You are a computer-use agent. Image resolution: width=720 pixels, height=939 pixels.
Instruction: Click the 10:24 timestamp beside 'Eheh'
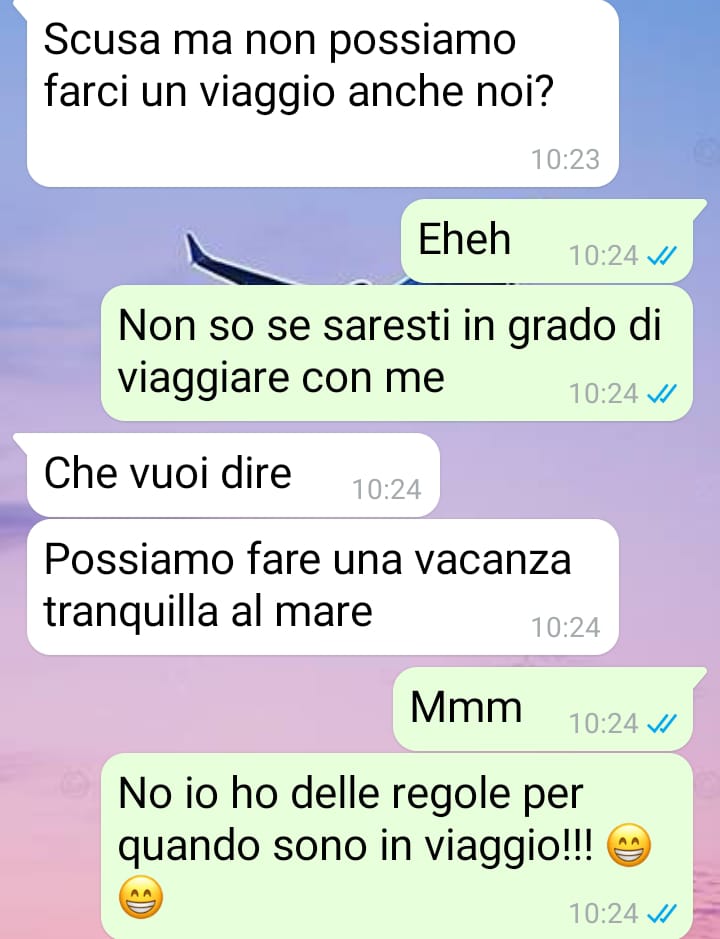(x=603, y=256)
